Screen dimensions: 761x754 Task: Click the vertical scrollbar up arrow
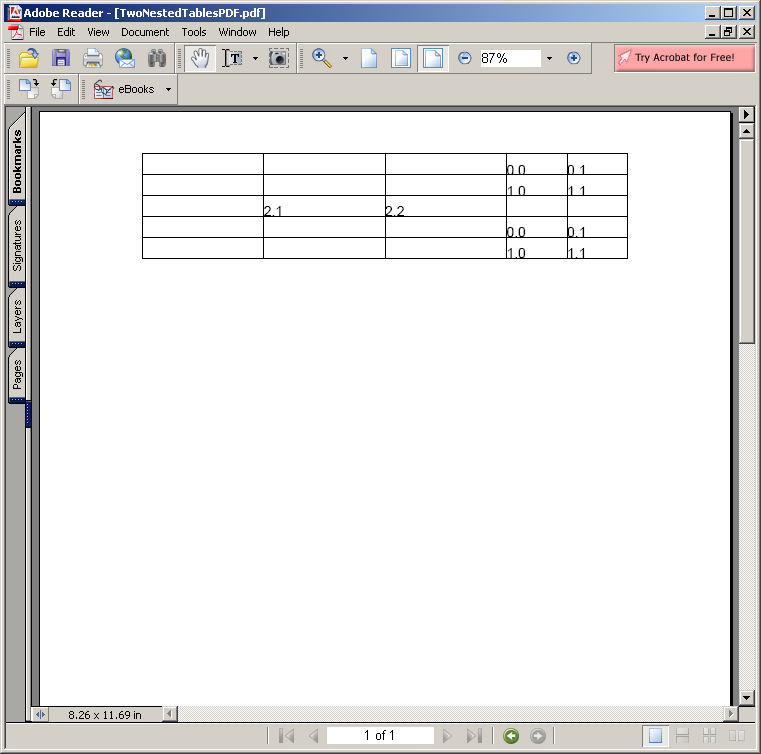pos(746,131)
